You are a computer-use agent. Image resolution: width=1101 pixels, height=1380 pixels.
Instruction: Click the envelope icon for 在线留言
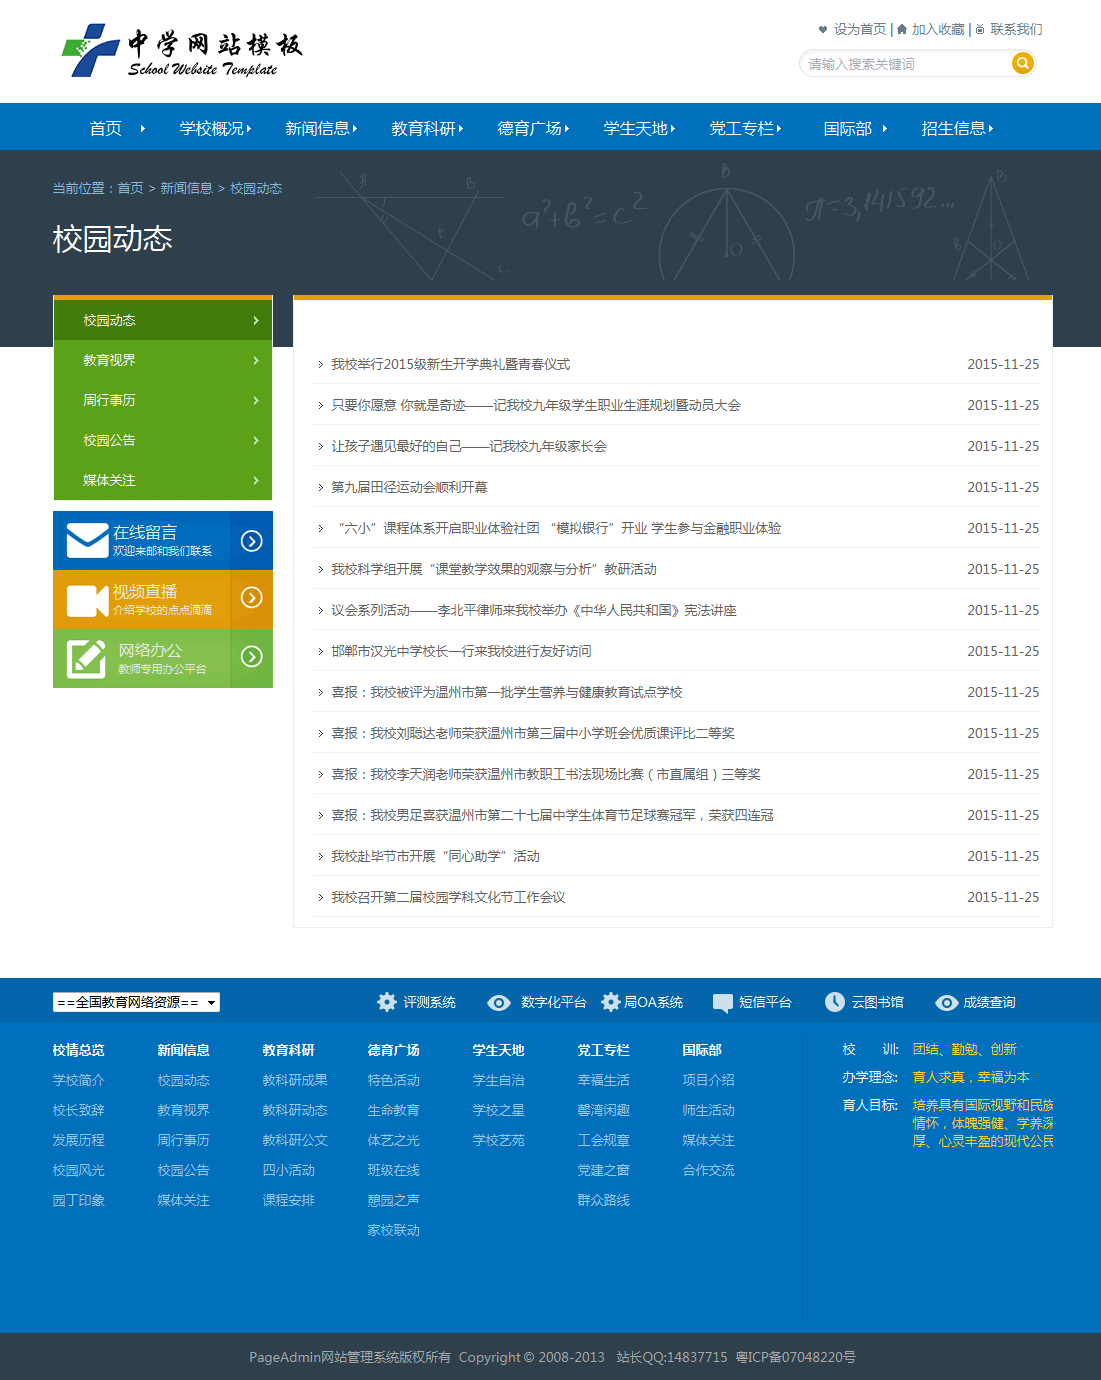point(87,540)
